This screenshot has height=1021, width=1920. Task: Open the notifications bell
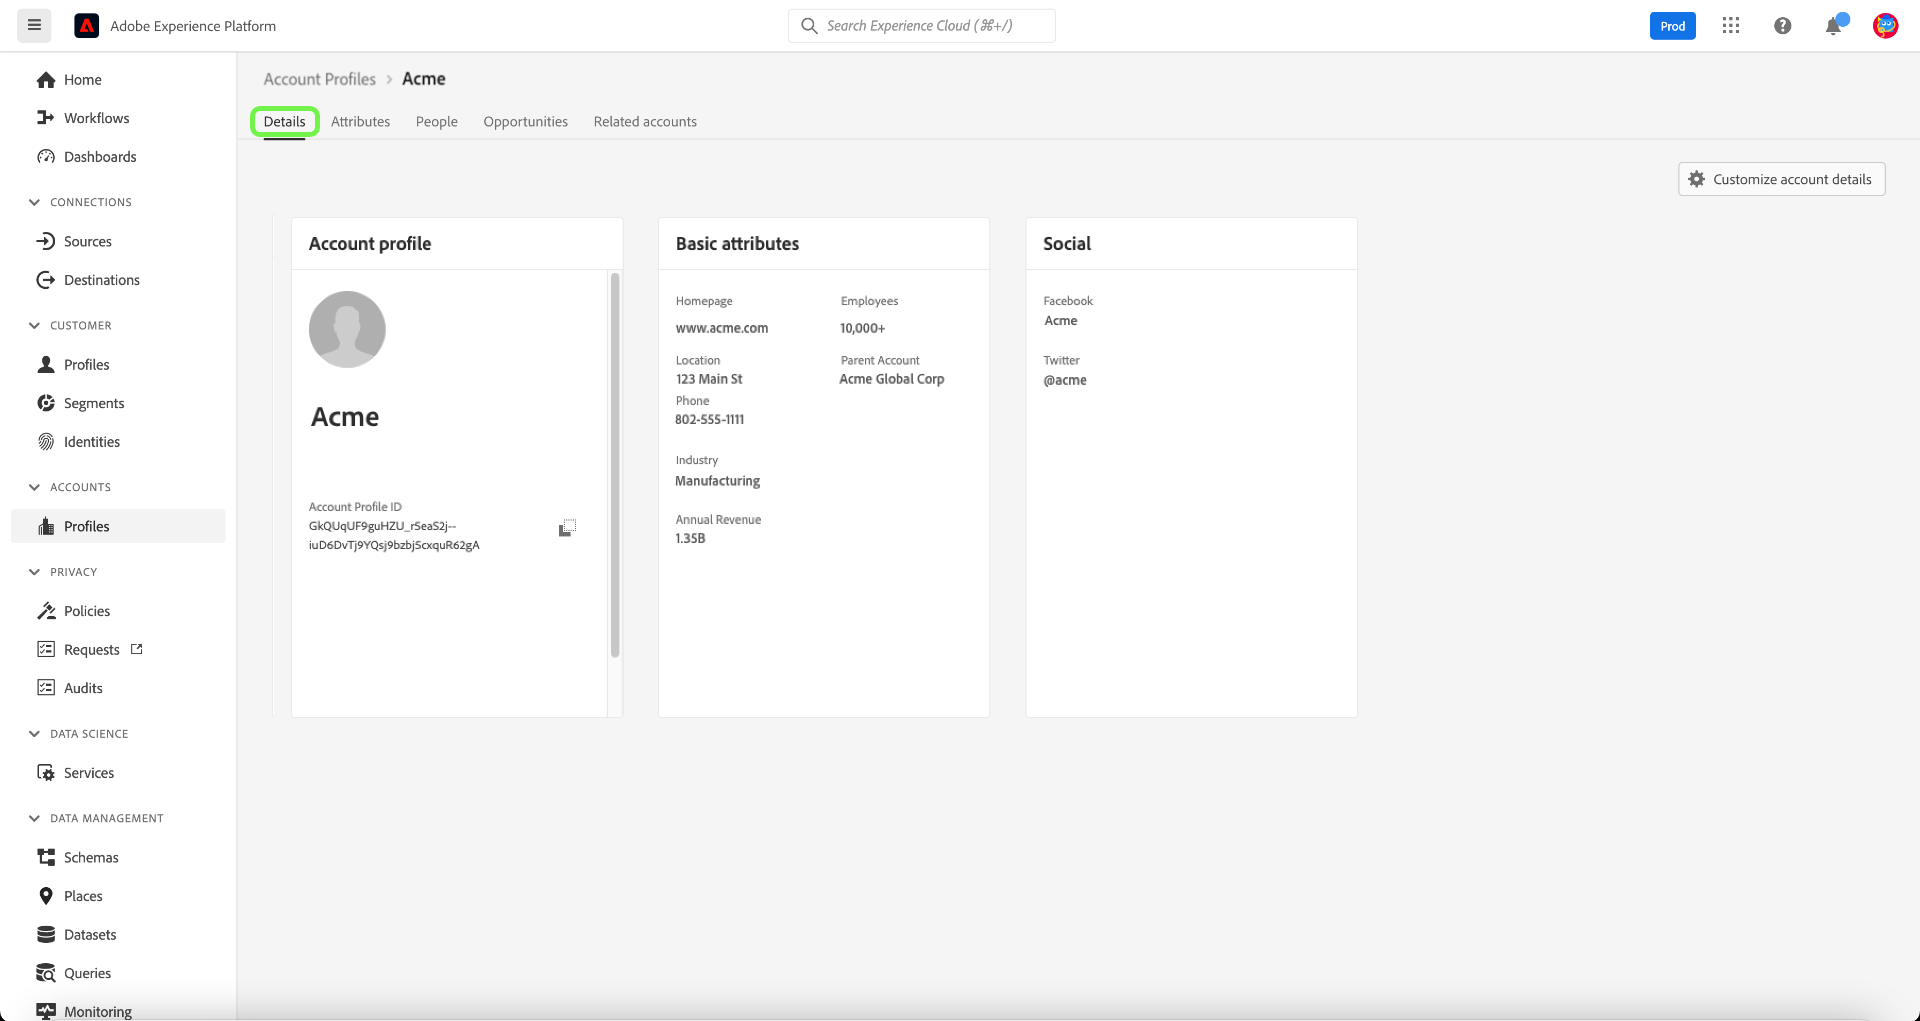[x=1834, y=26]
